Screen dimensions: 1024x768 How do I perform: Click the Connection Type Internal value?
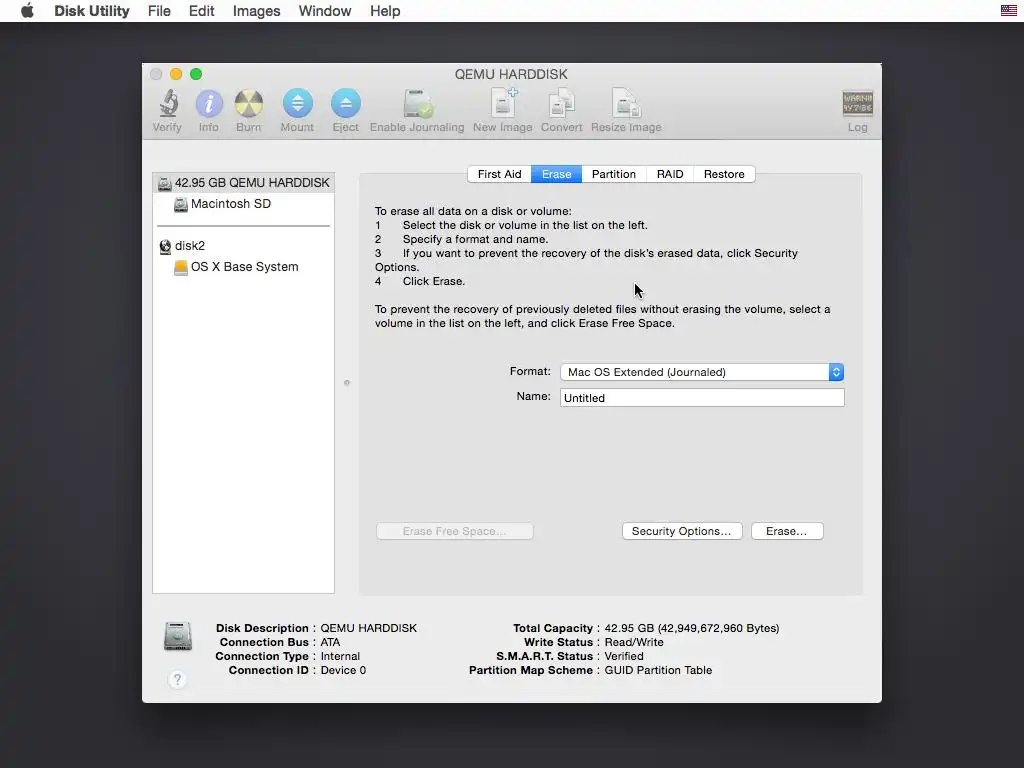pos(340,656)
